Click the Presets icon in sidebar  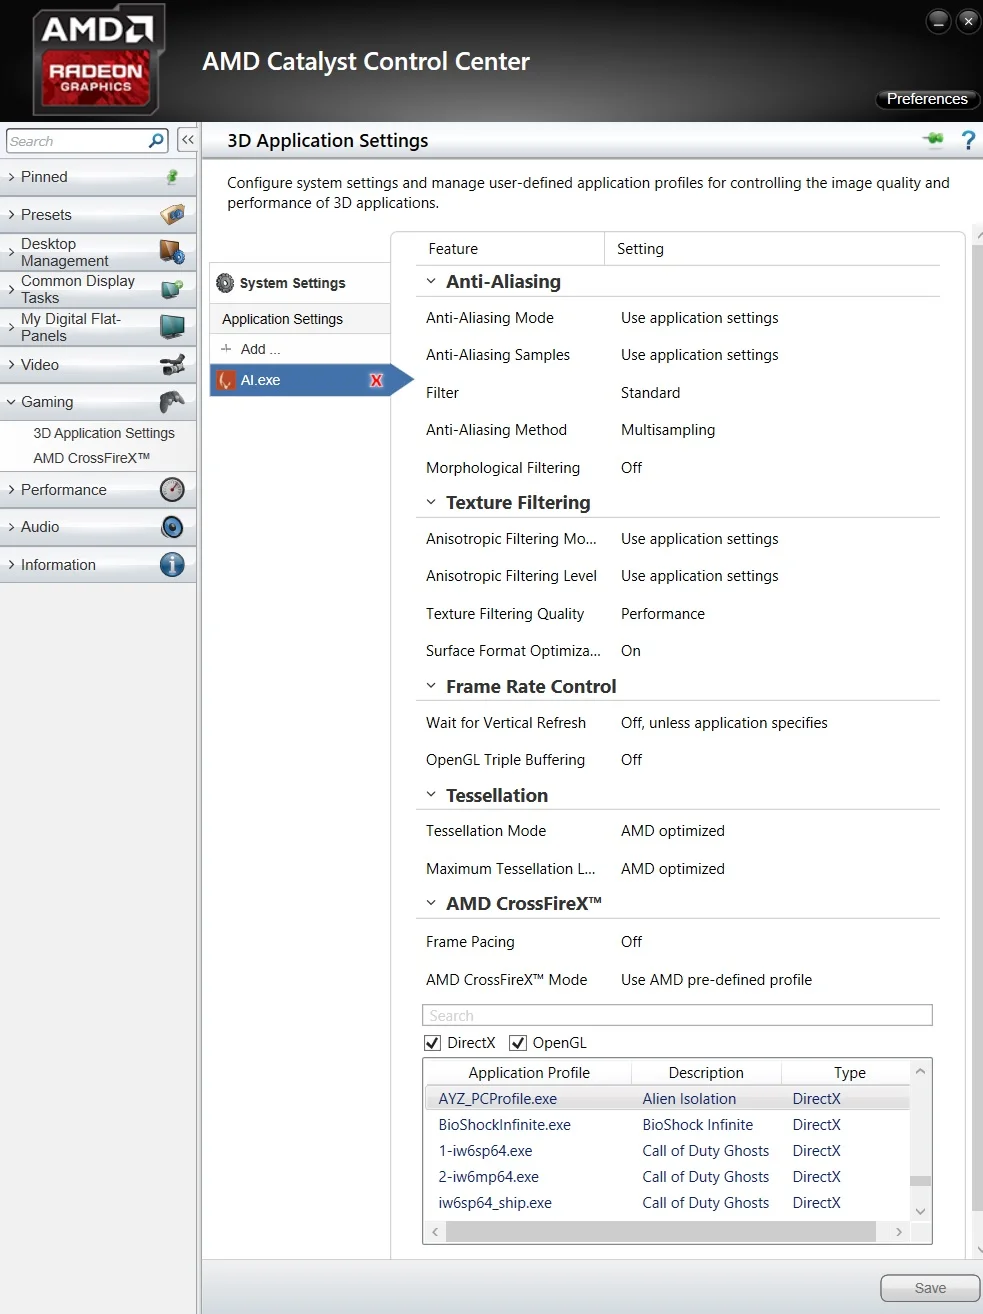pyautogui.click(x=173, y=214)
